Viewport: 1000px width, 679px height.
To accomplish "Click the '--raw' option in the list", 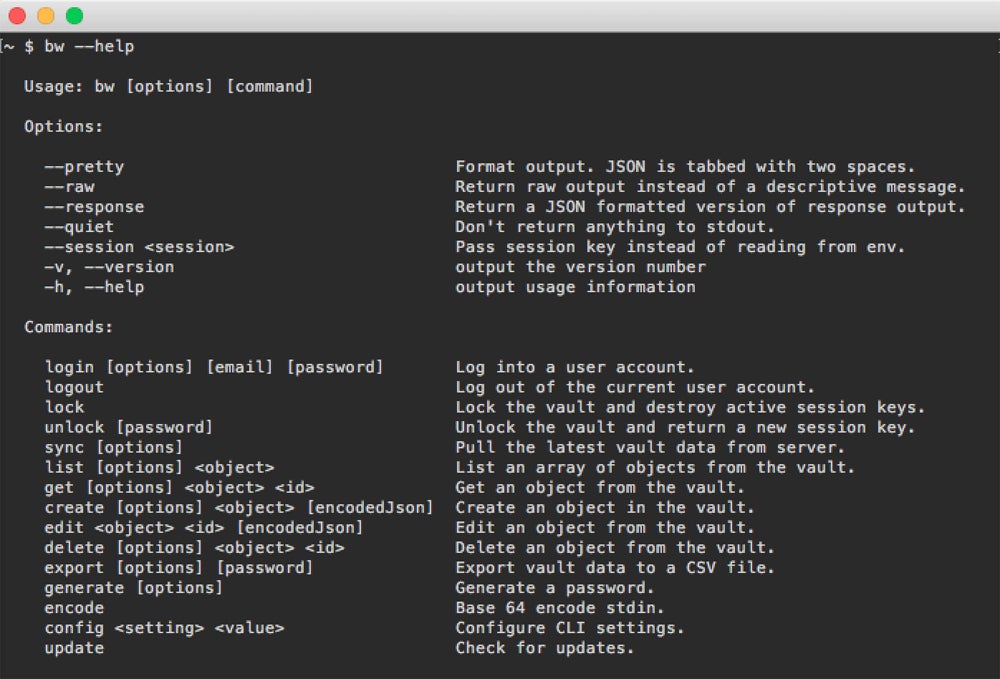I will coord(69,187).
